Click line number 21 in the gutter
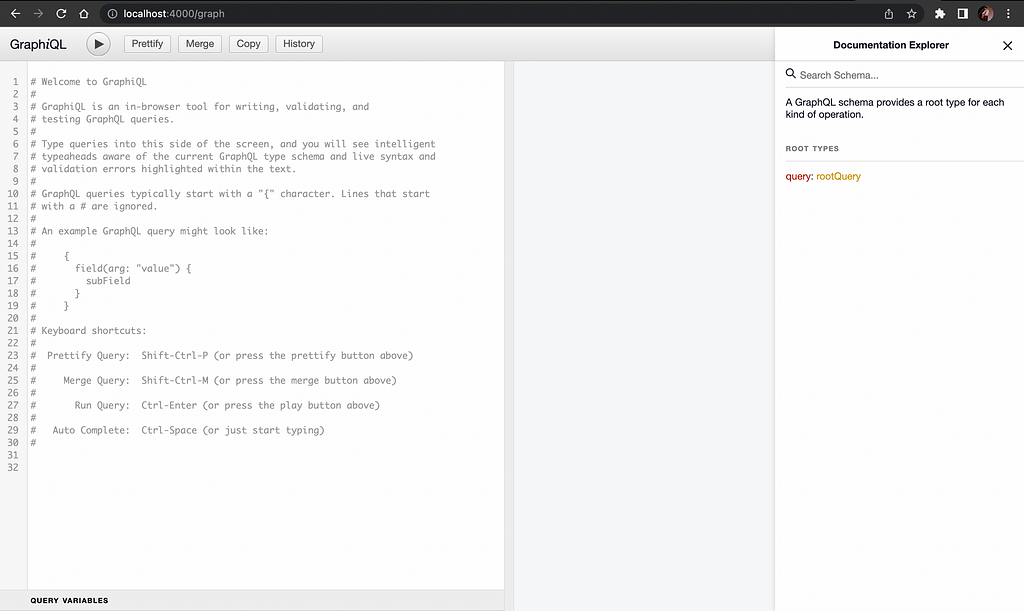Image resolution: width=1024 pixels, height=611 pixels. point(13,330)
